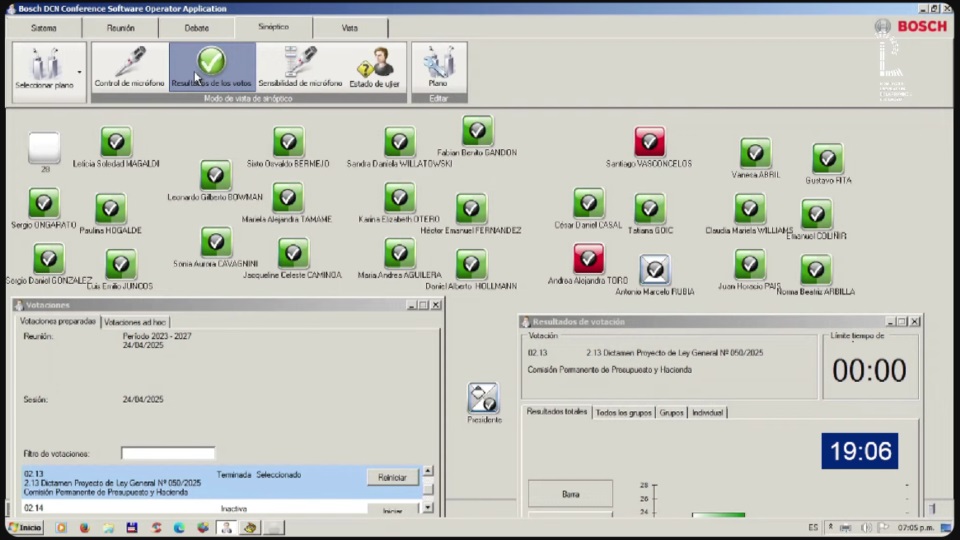Select Fabian Benito GANDON seat icon

coord(478,131)
